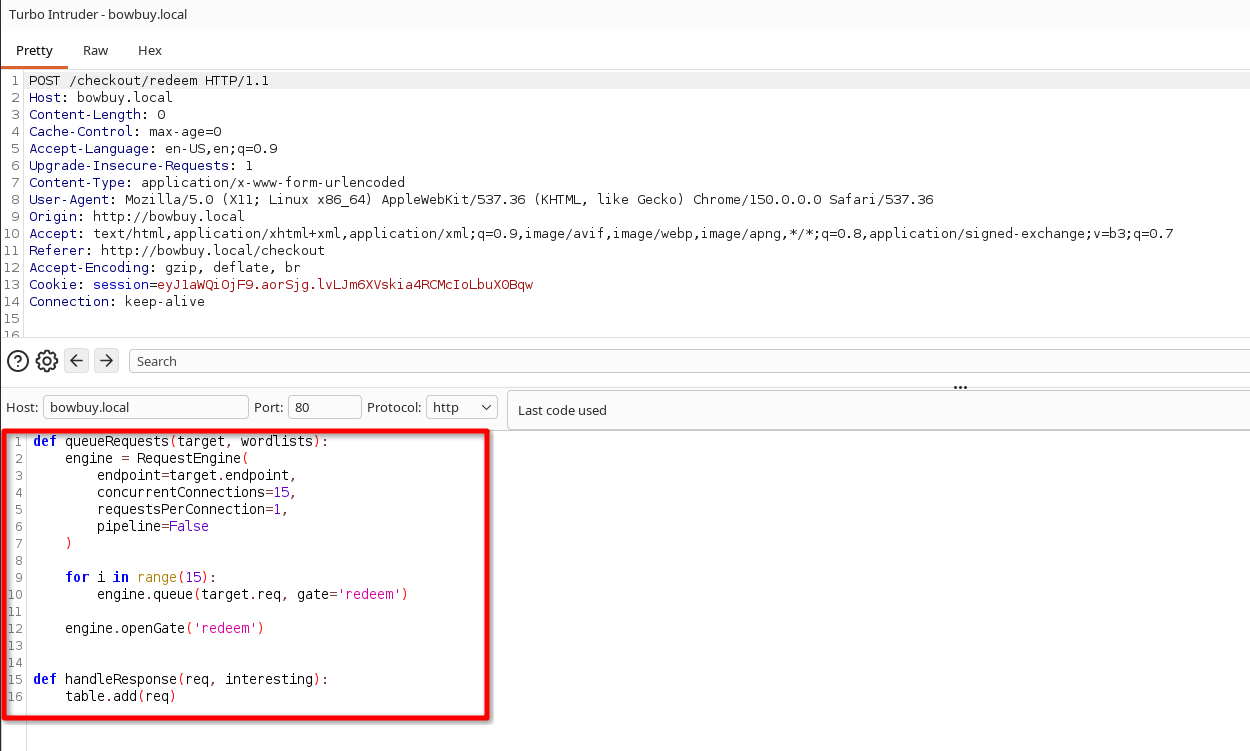Click the Upgrade-Insecure-Requests: 1 header

pyautogui.click(x=141, y=165)
